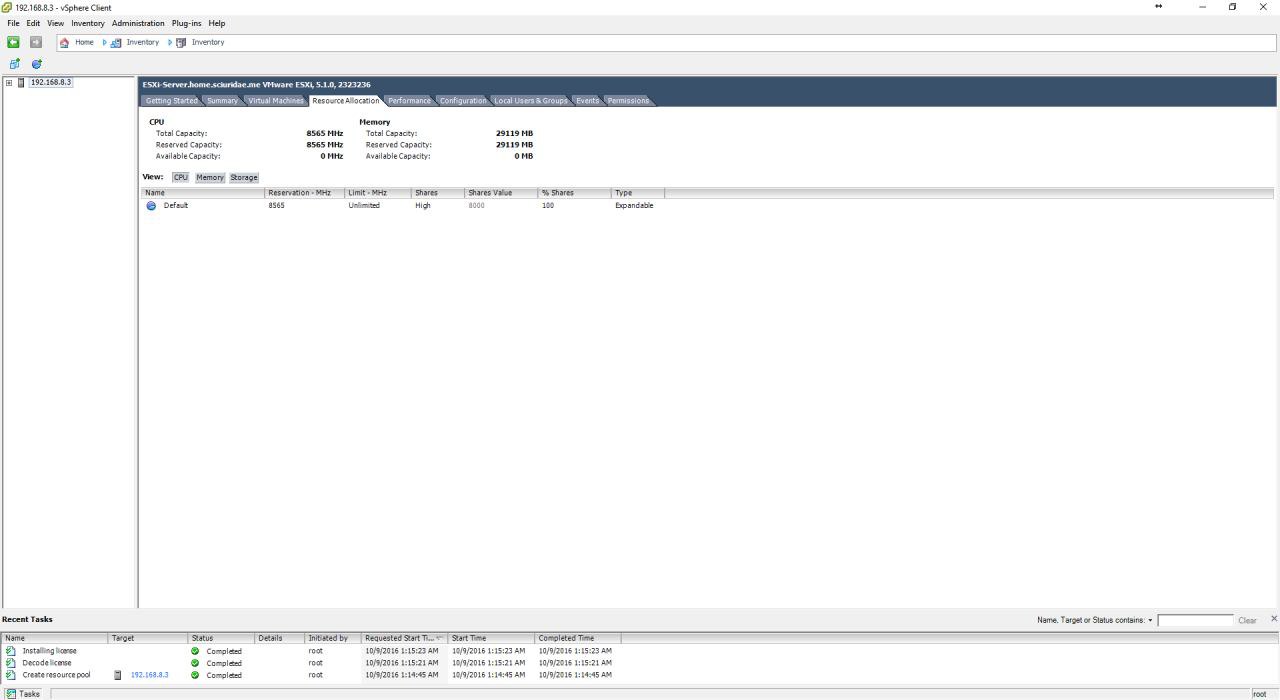The image size is (1280, 700).
Task: Select the Storage view button
Action: [x=244, y=177]
